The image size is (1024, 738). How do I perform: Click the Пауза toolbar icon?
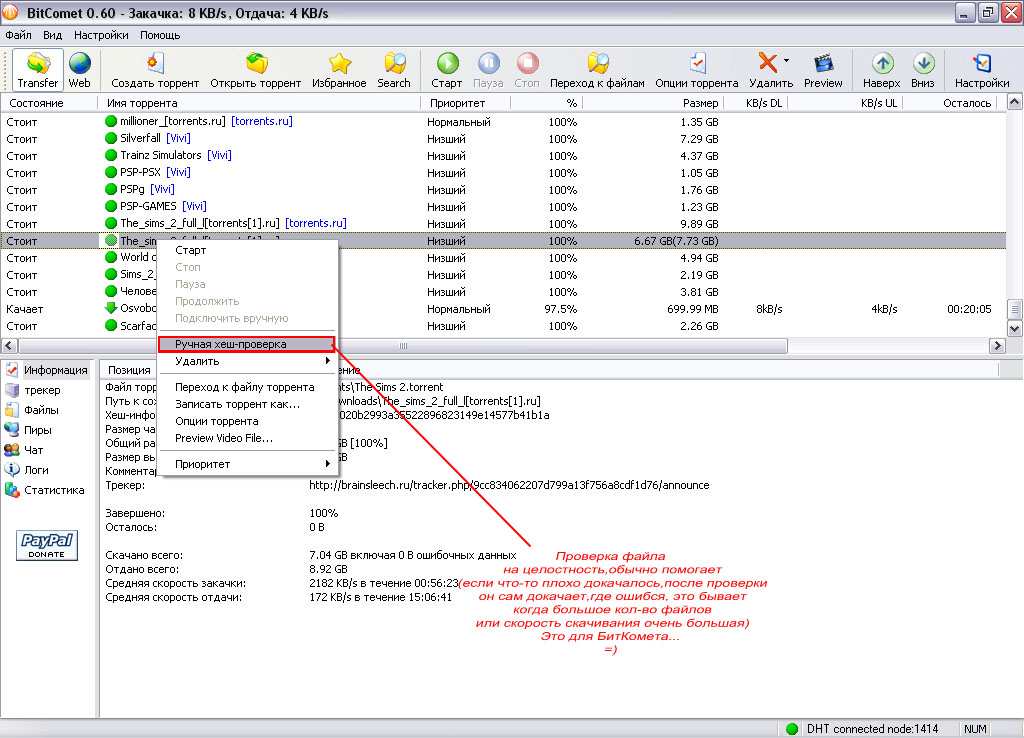pos(488,69)
